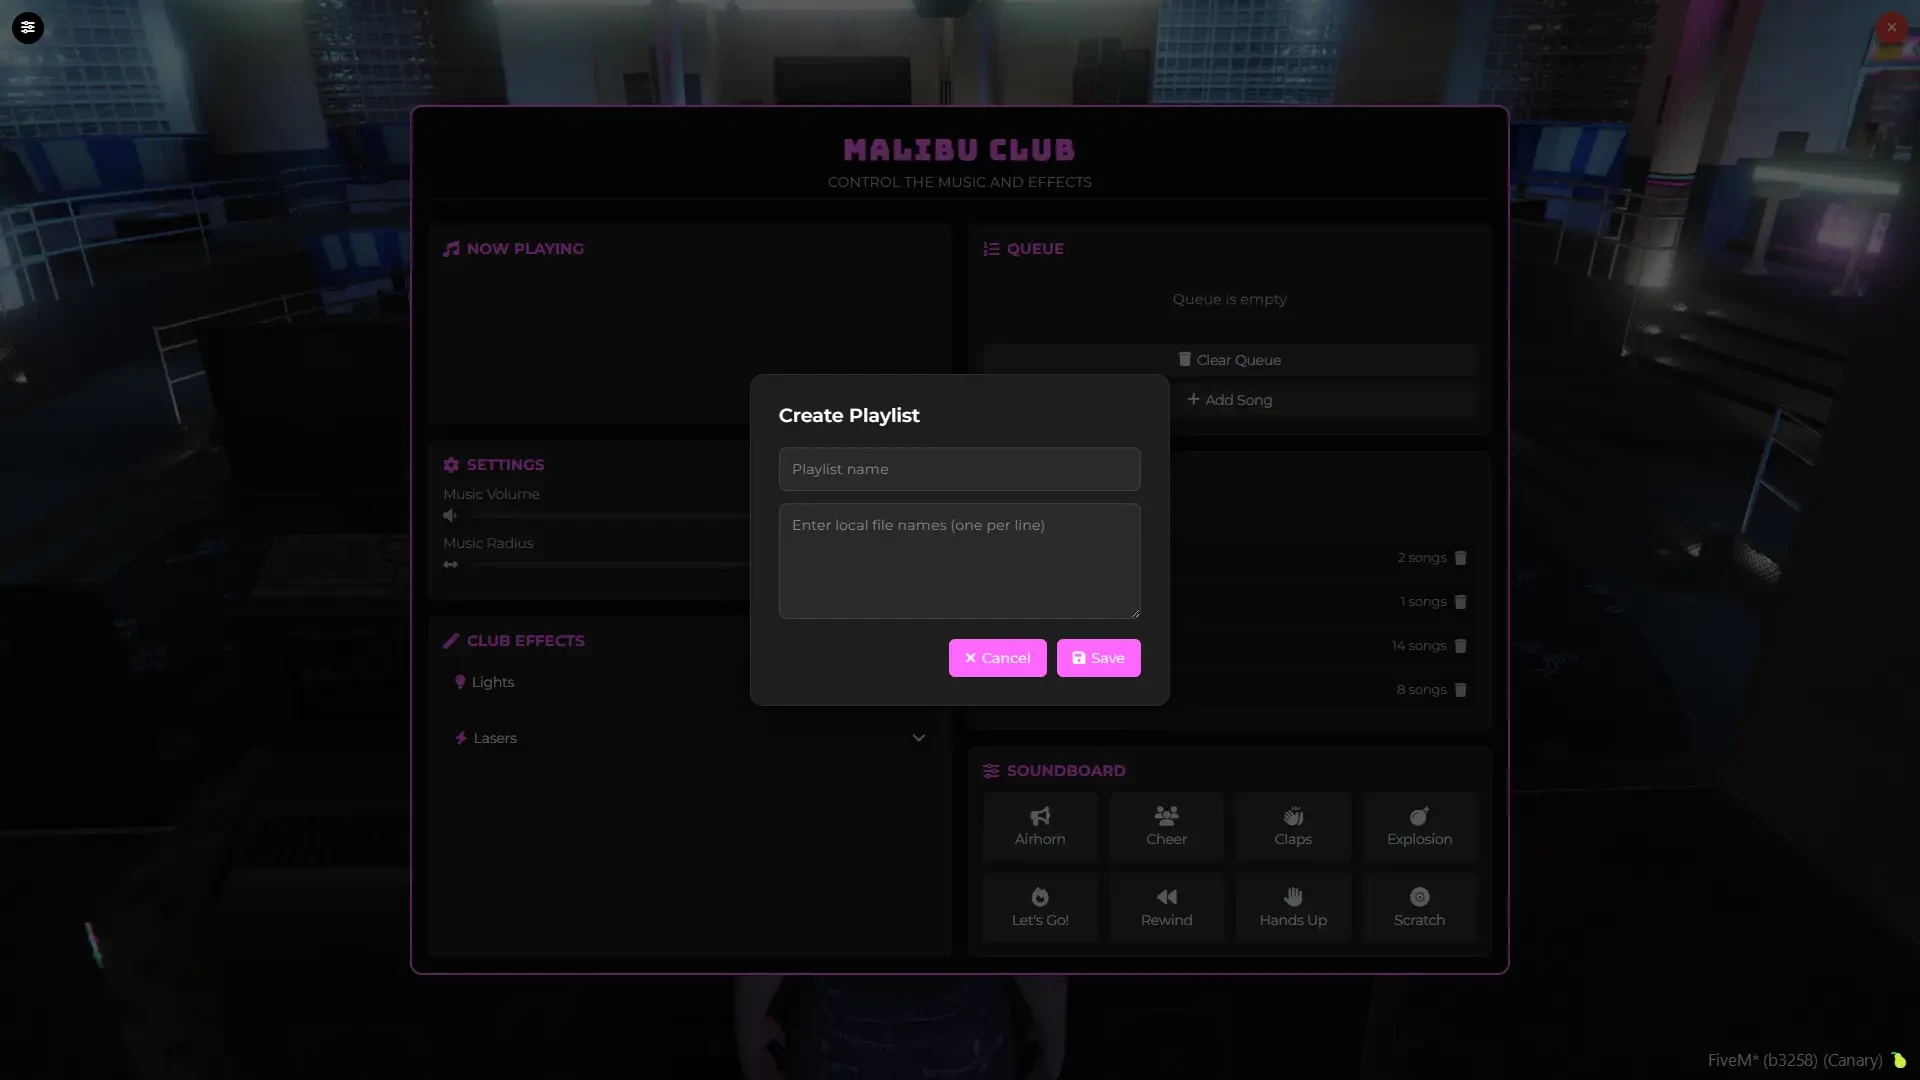Delete the playlist with 14 songs
This screenshot has width=1920, height=1080.
[1460, 646]
